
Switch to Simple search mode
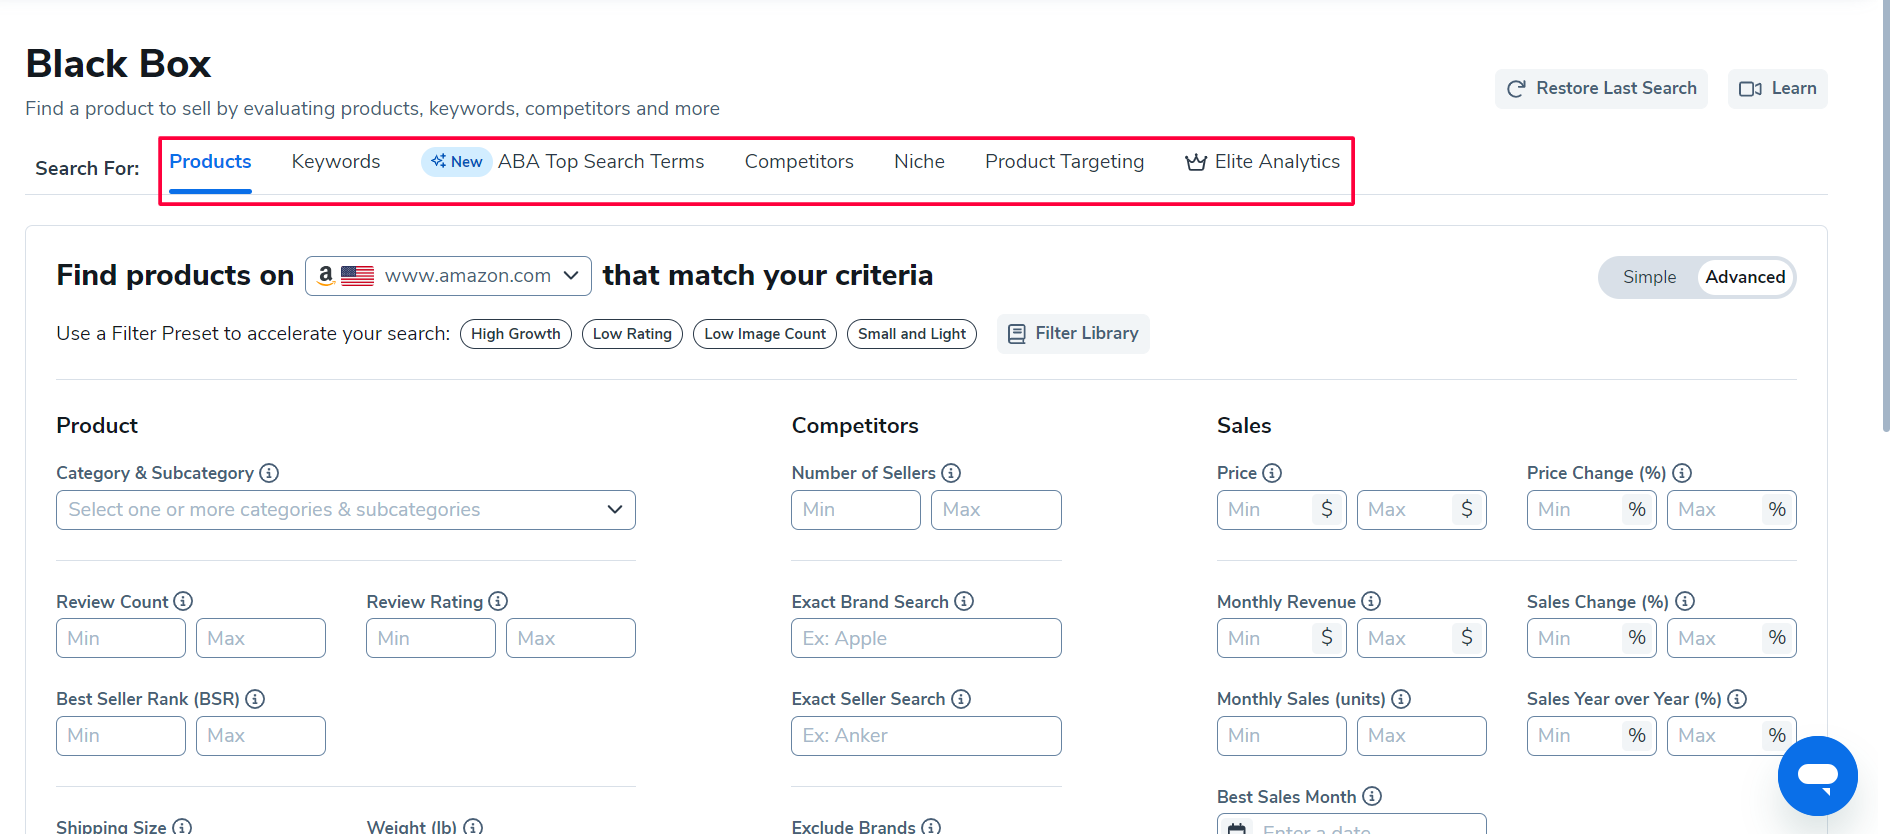(x=1649, y=277)
